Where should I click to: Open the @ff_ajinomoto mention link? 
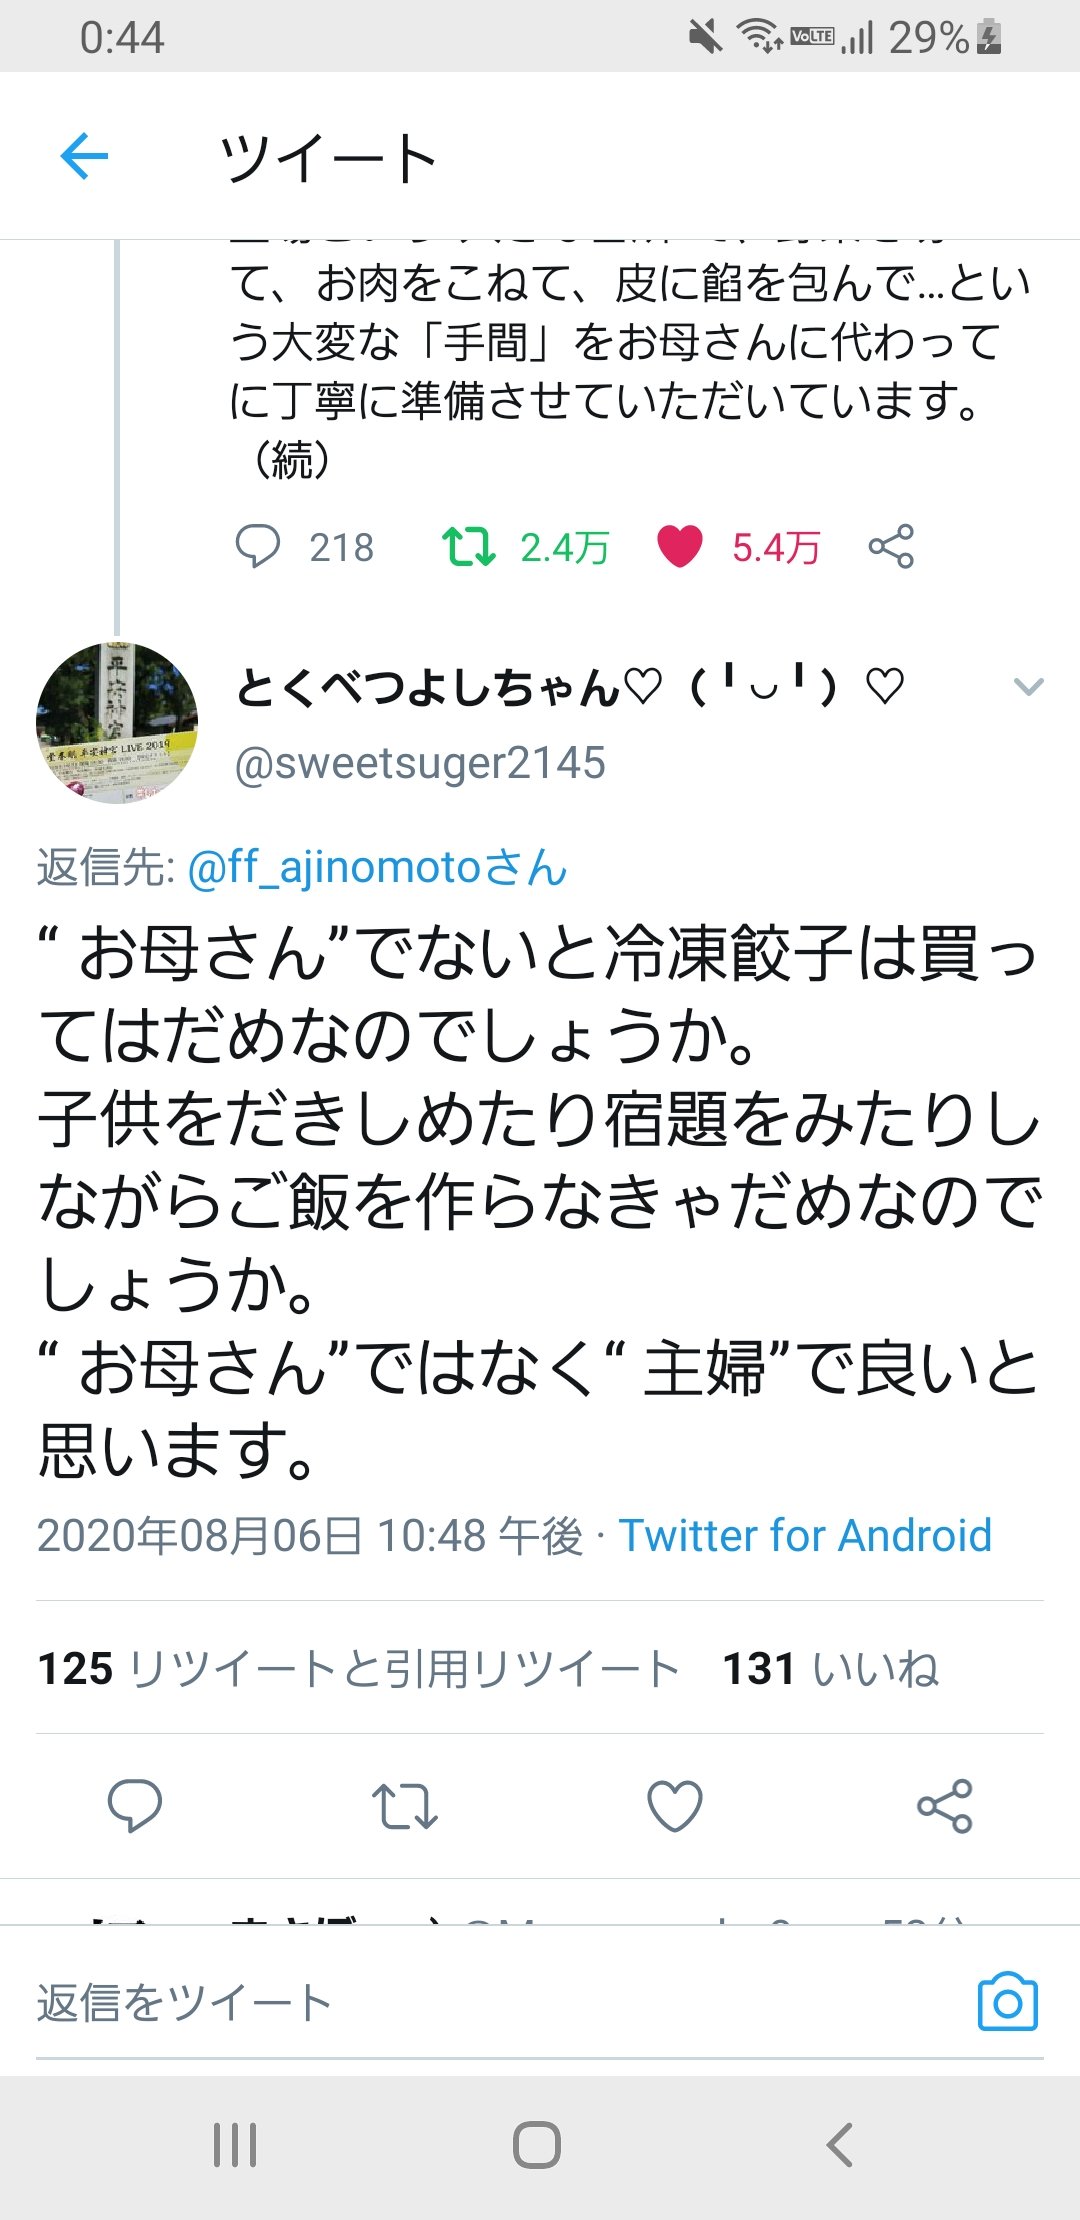pos(377,867)
